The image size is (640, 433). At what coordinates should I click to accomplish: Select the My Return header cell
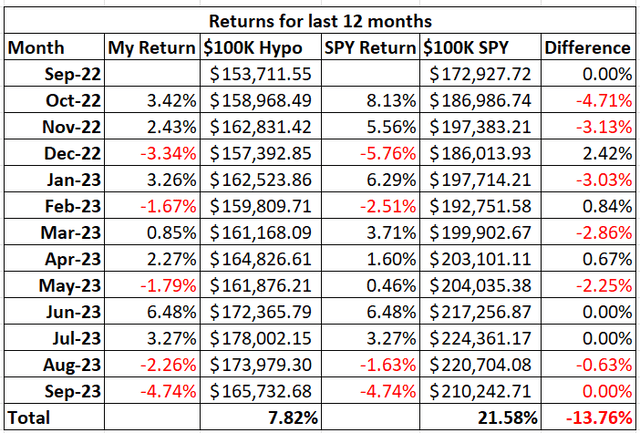pos(153,47)
